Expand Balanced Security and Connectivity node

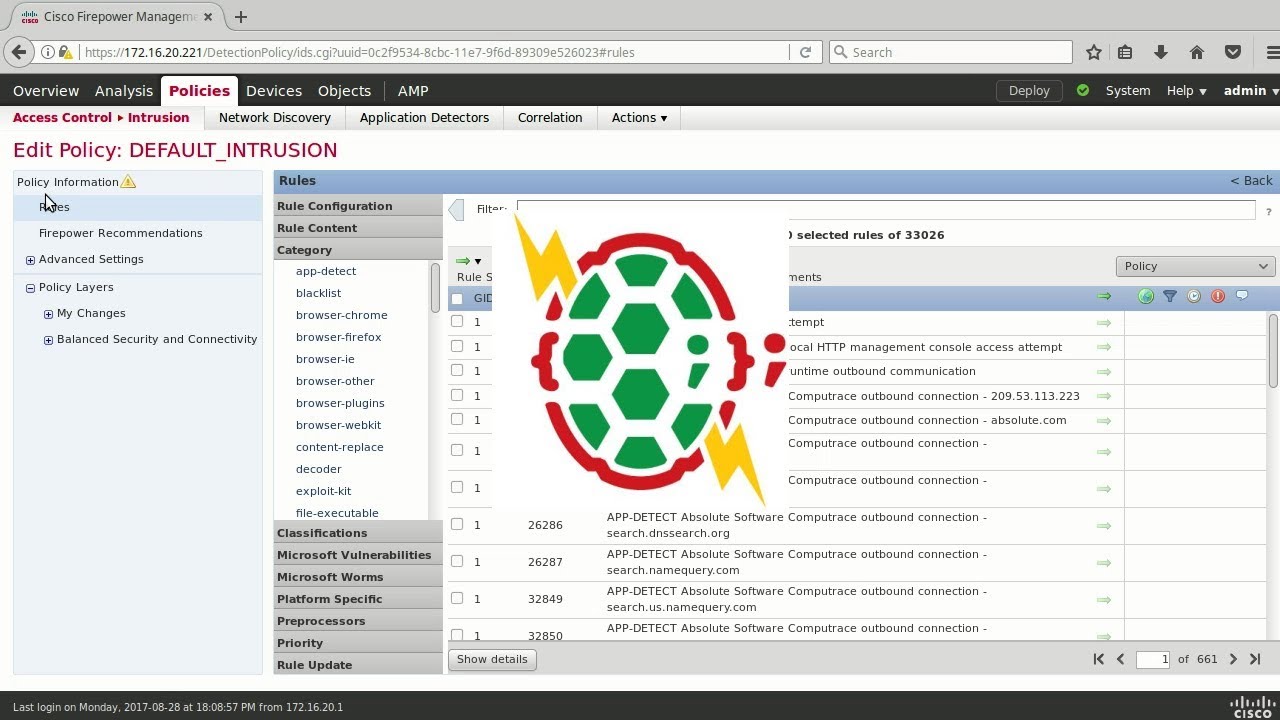[48, 340]
